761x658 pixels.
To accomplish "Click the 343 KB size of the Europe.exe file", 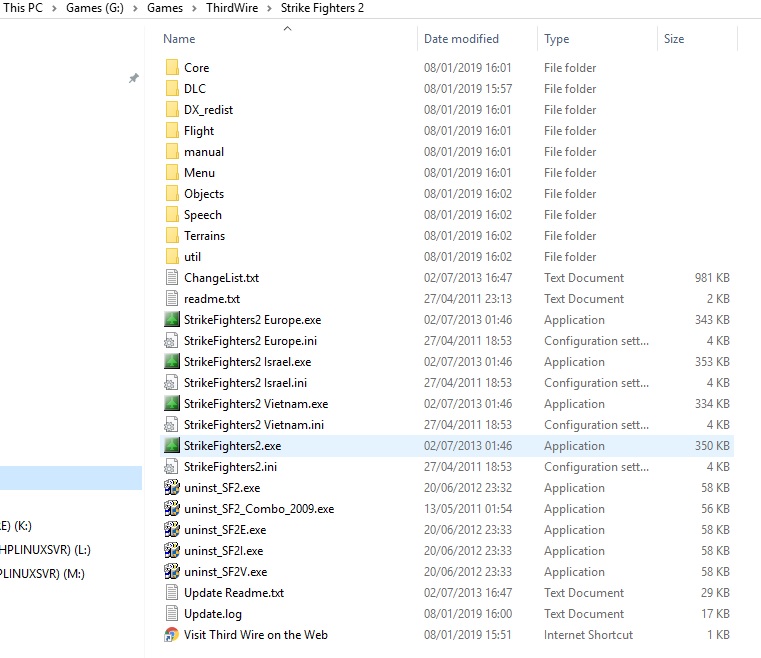I will coord(712,320).
